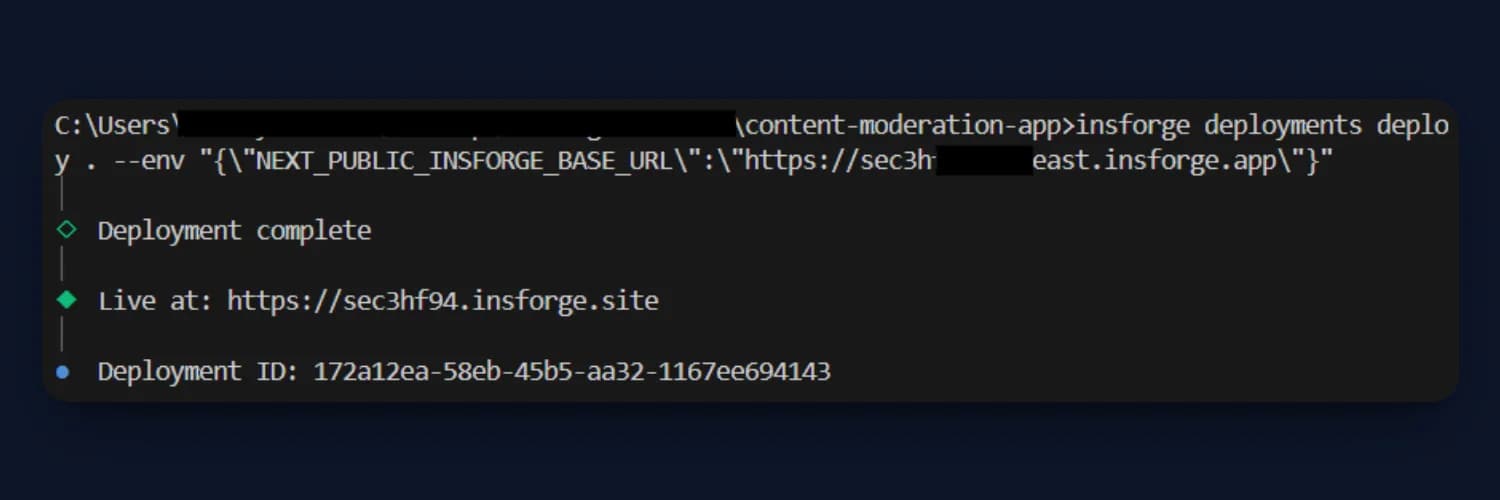This screenshot has width=1500, height=500.
Task: Click the filled green diamond beside Live at
Action: [x=66, y=300]
